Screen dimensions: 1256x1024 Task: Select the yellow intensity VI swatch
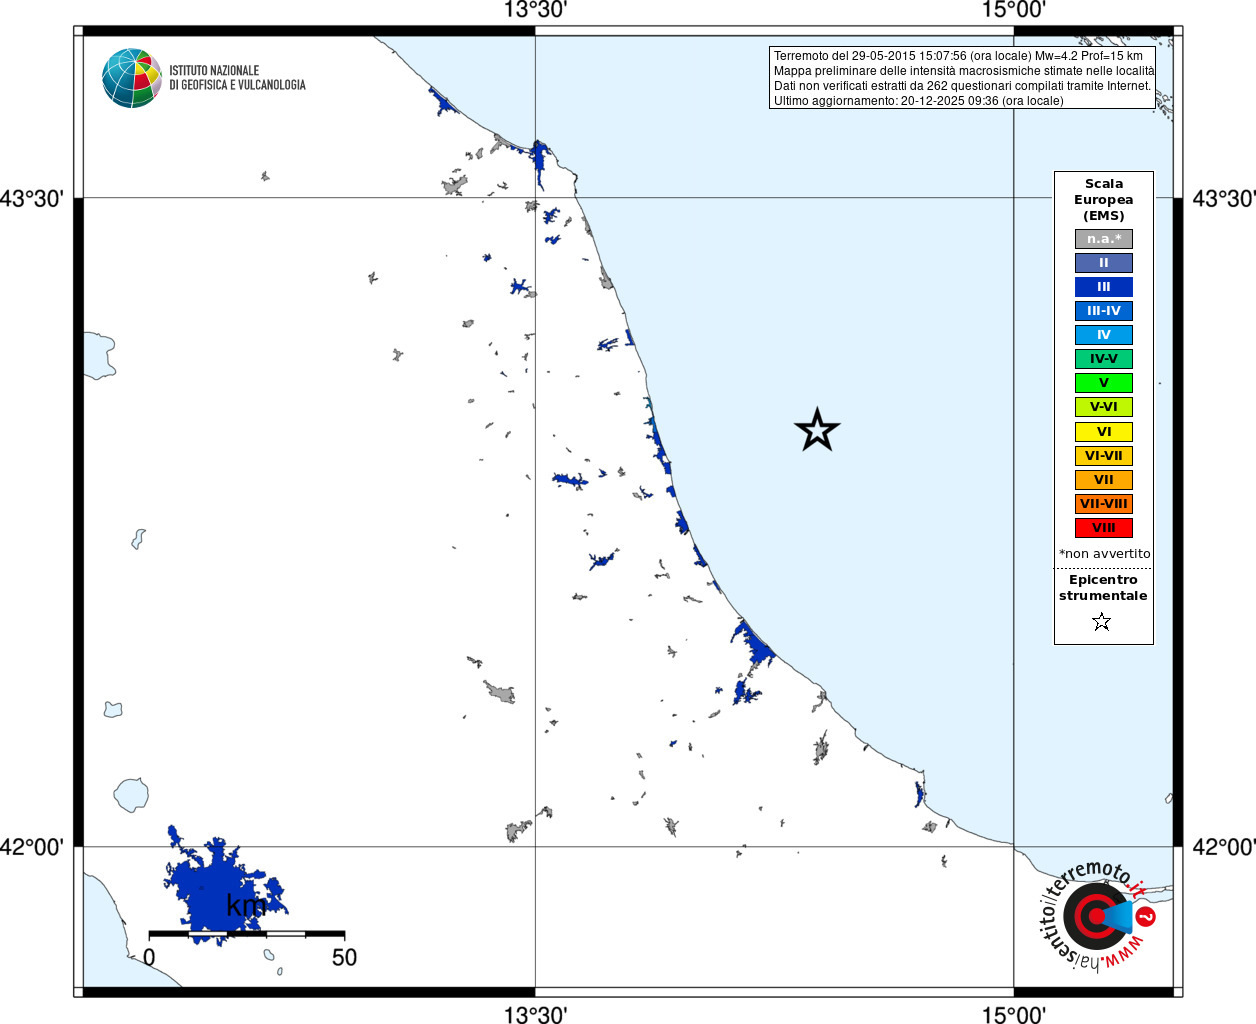click(1104, 432)
